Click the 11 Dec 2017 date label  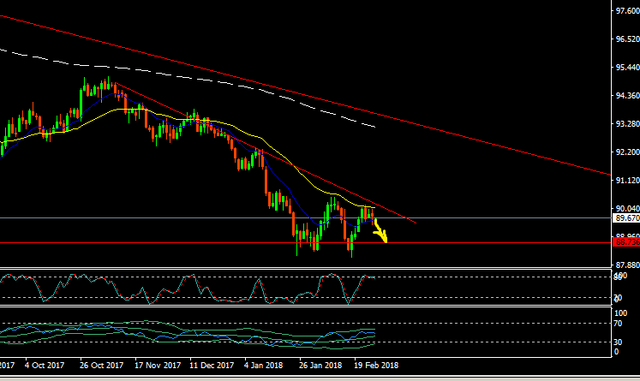point(212,365)
